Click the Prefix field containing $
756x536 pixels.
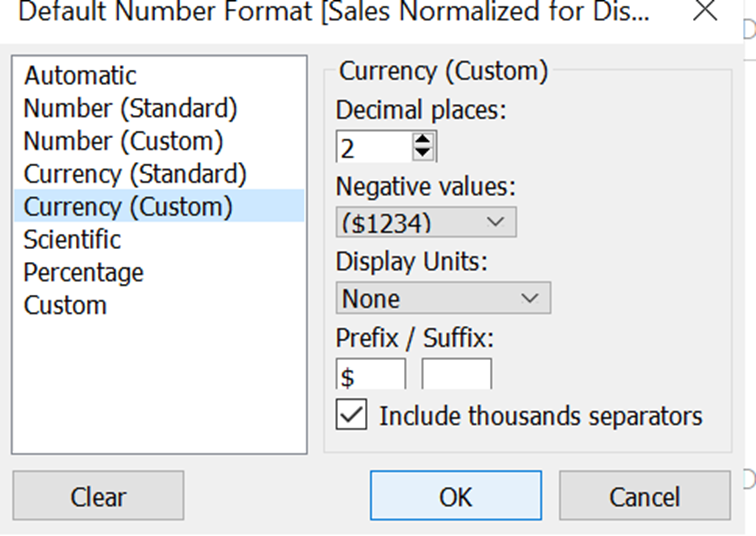click(371, 376)
